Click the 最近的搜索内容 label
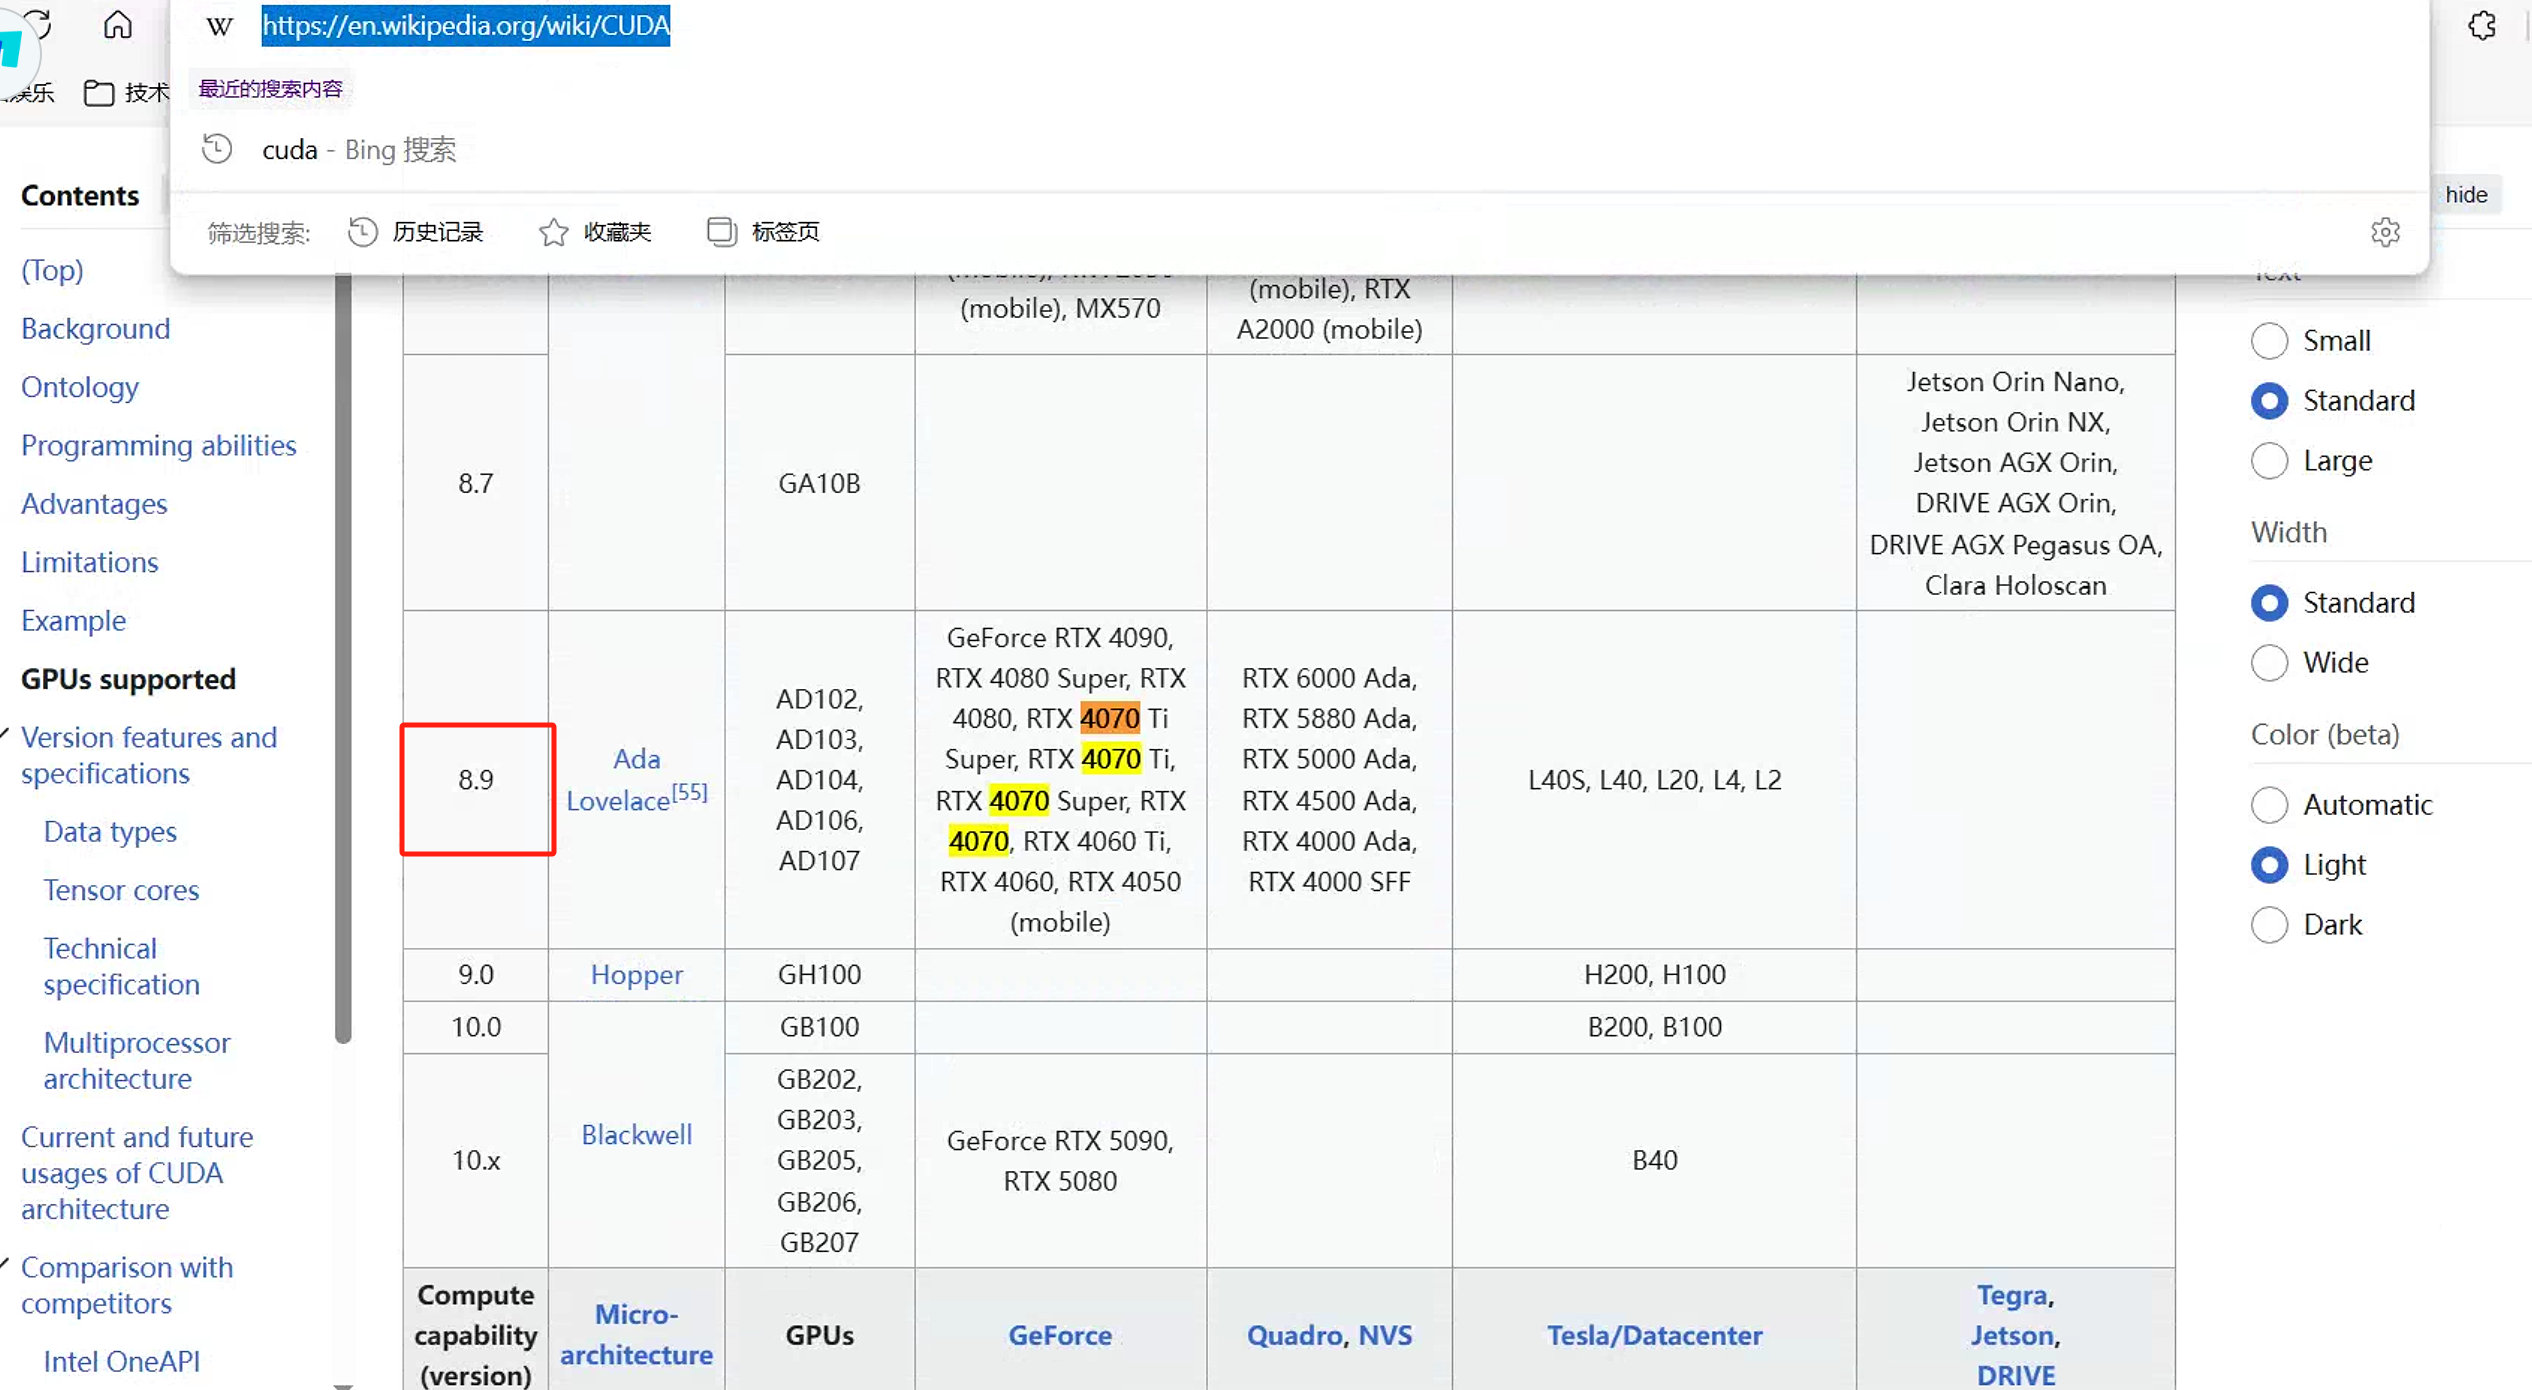 pos(271,89)
